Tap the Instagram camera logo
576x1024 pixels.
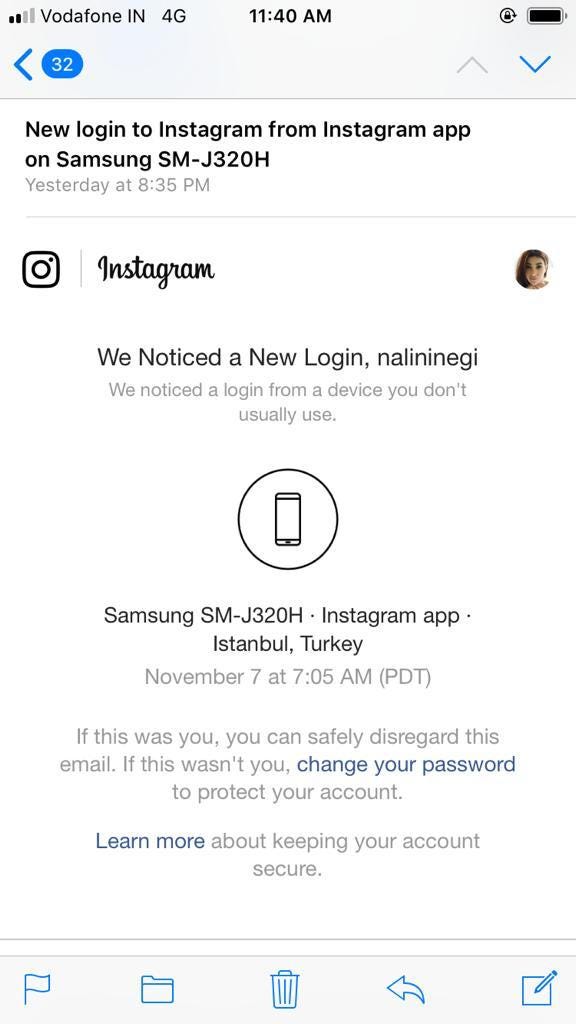click(x=41, y=269)
